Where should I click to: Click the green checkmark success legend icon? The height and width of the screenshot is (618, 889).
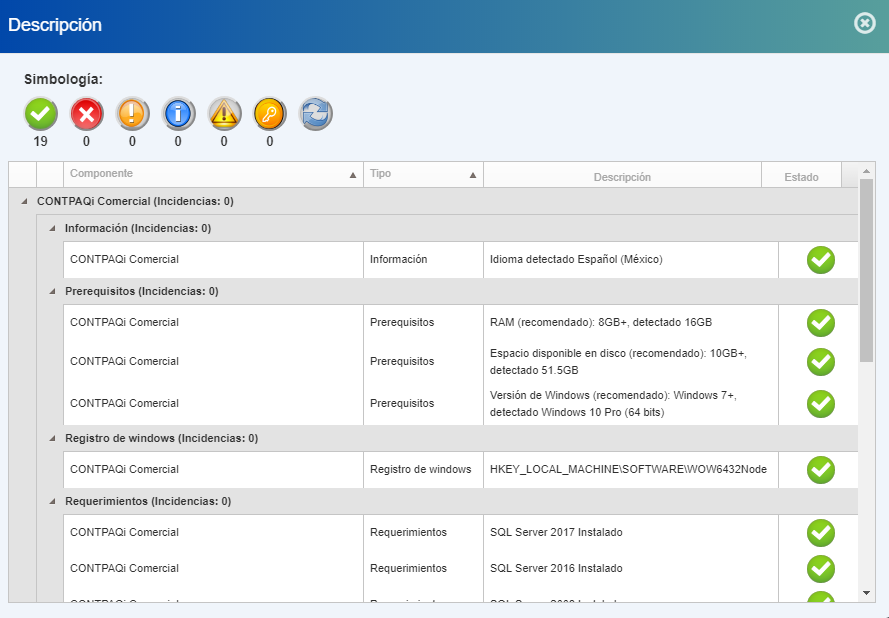pyautogui.click(x=41, y=114)
